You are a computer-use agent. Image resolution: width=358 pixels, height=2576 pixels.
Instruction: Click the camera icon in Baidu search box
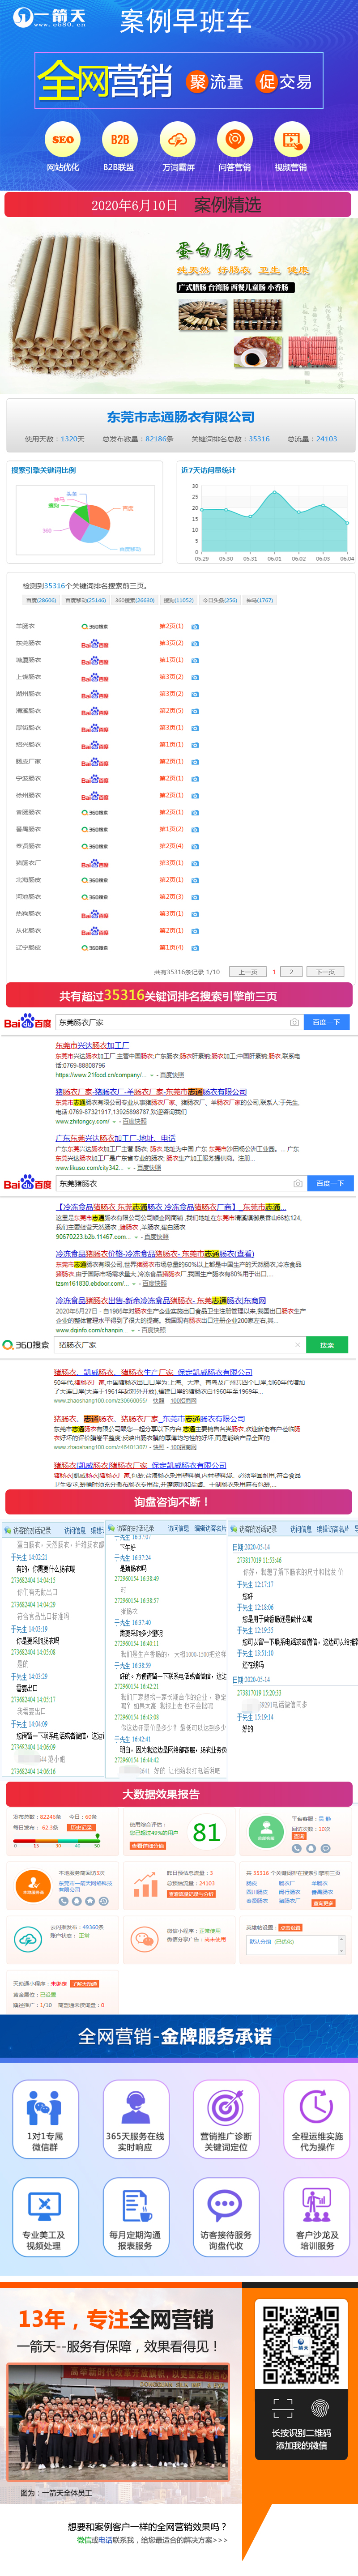click(294, 1022)
